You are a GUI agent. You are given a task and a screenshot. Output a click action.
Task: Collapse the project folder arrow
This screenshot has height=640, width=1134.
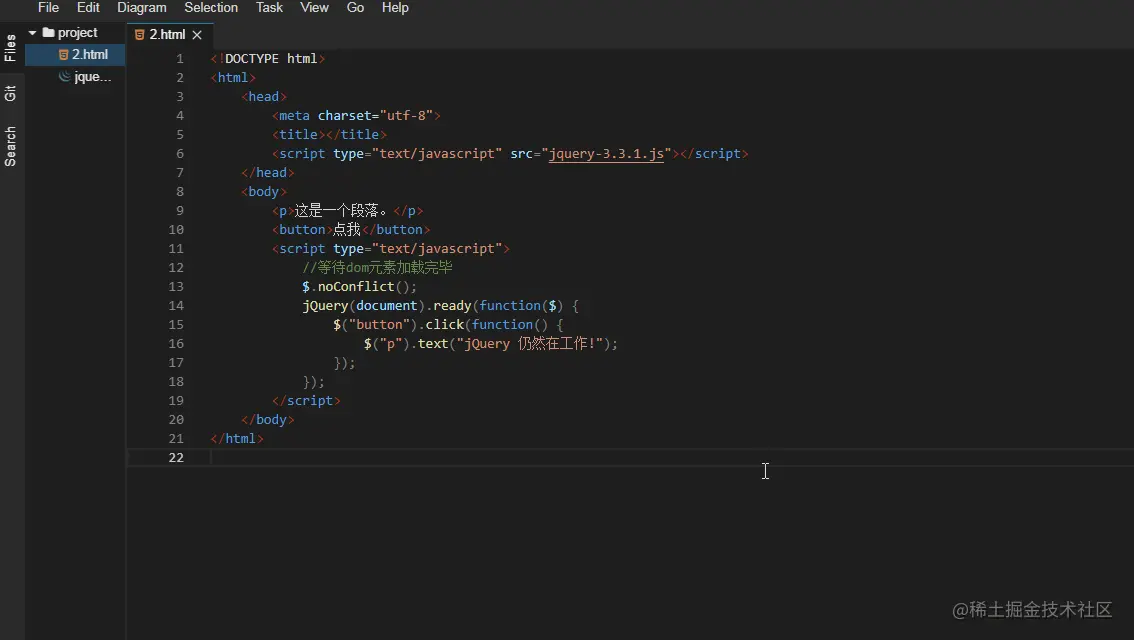(33, 33)
